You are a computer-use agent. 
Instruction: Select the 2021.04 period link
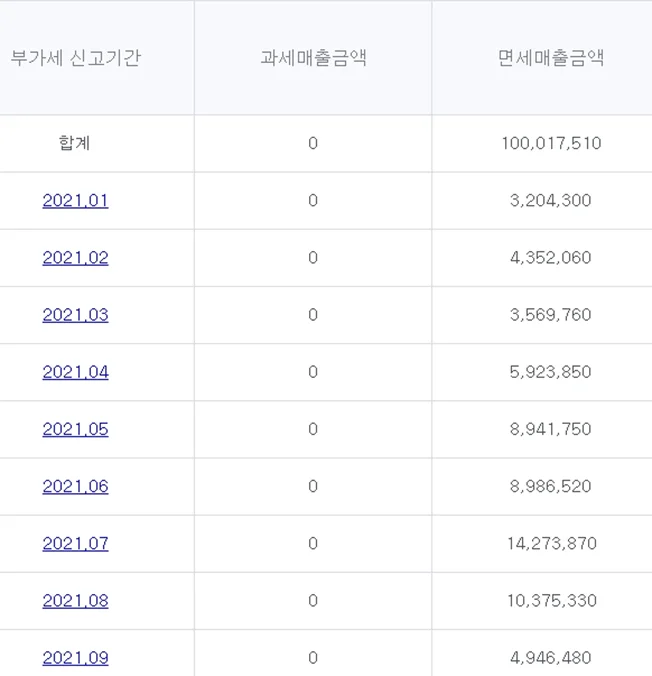click(x=75, y=372)
